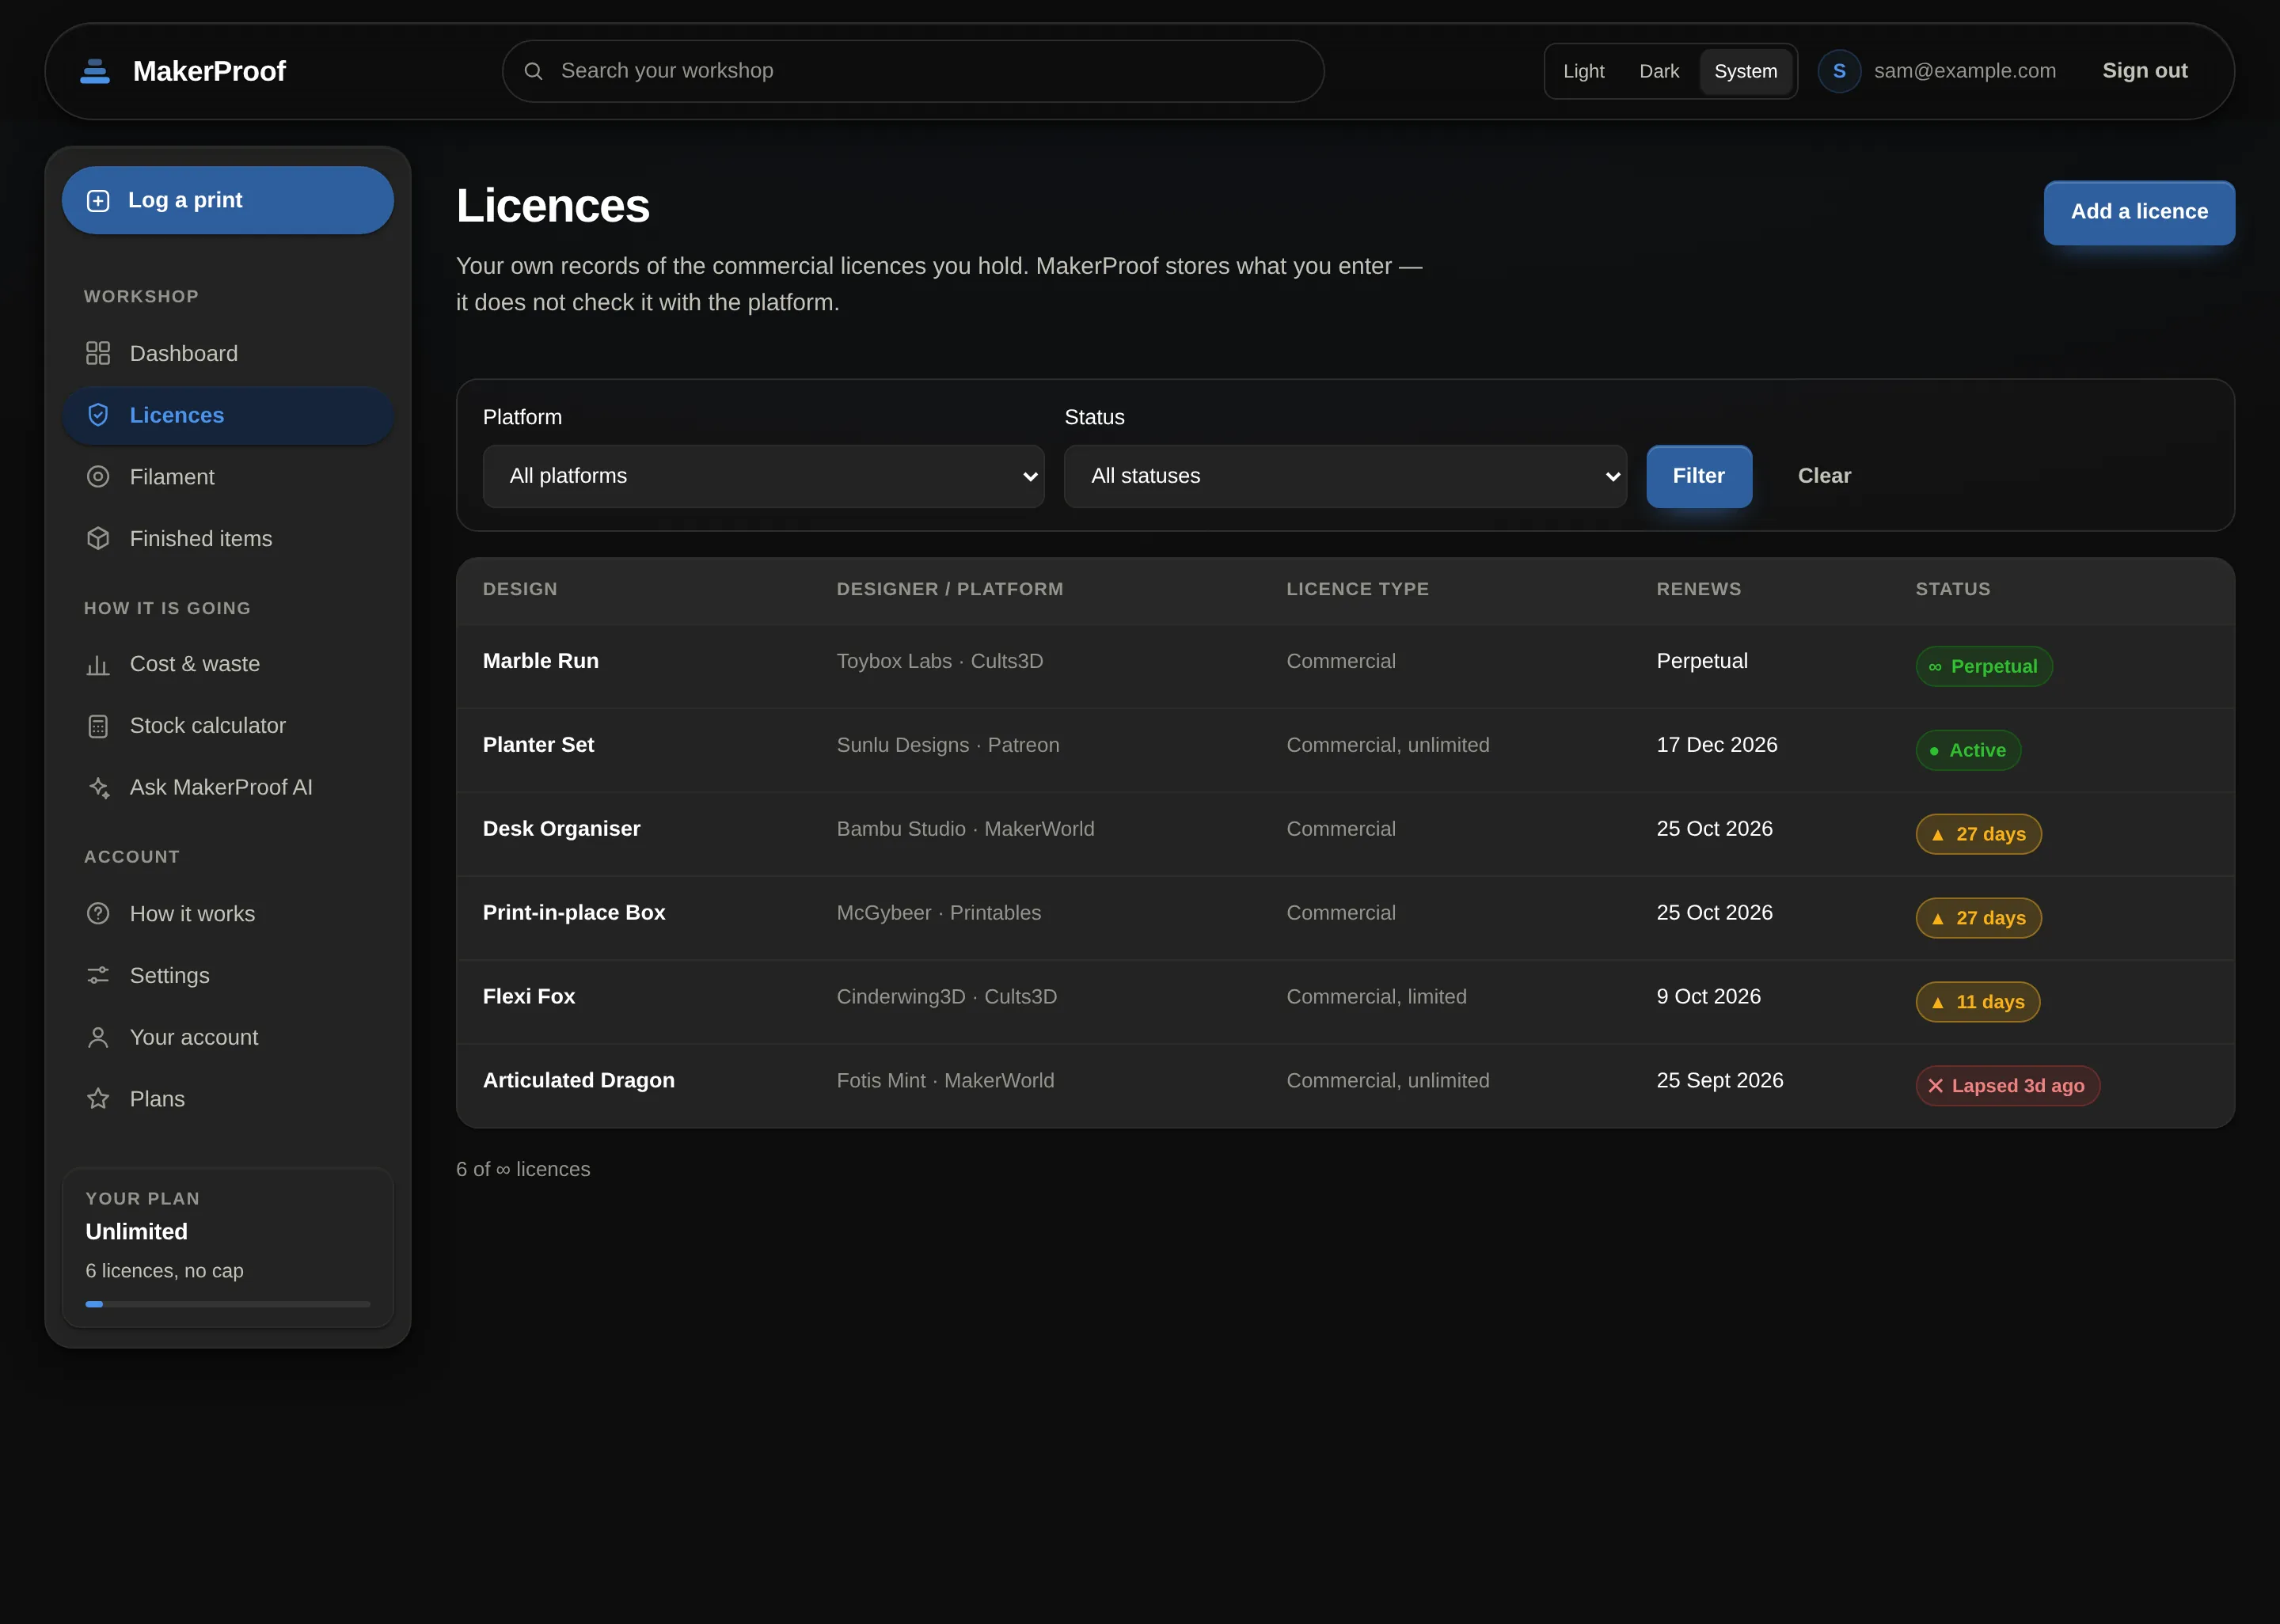Screen dimensions: 2280x1624
Task: Click the Finished items cube icon
Action: pyautogui.click(x=98, y=538)
